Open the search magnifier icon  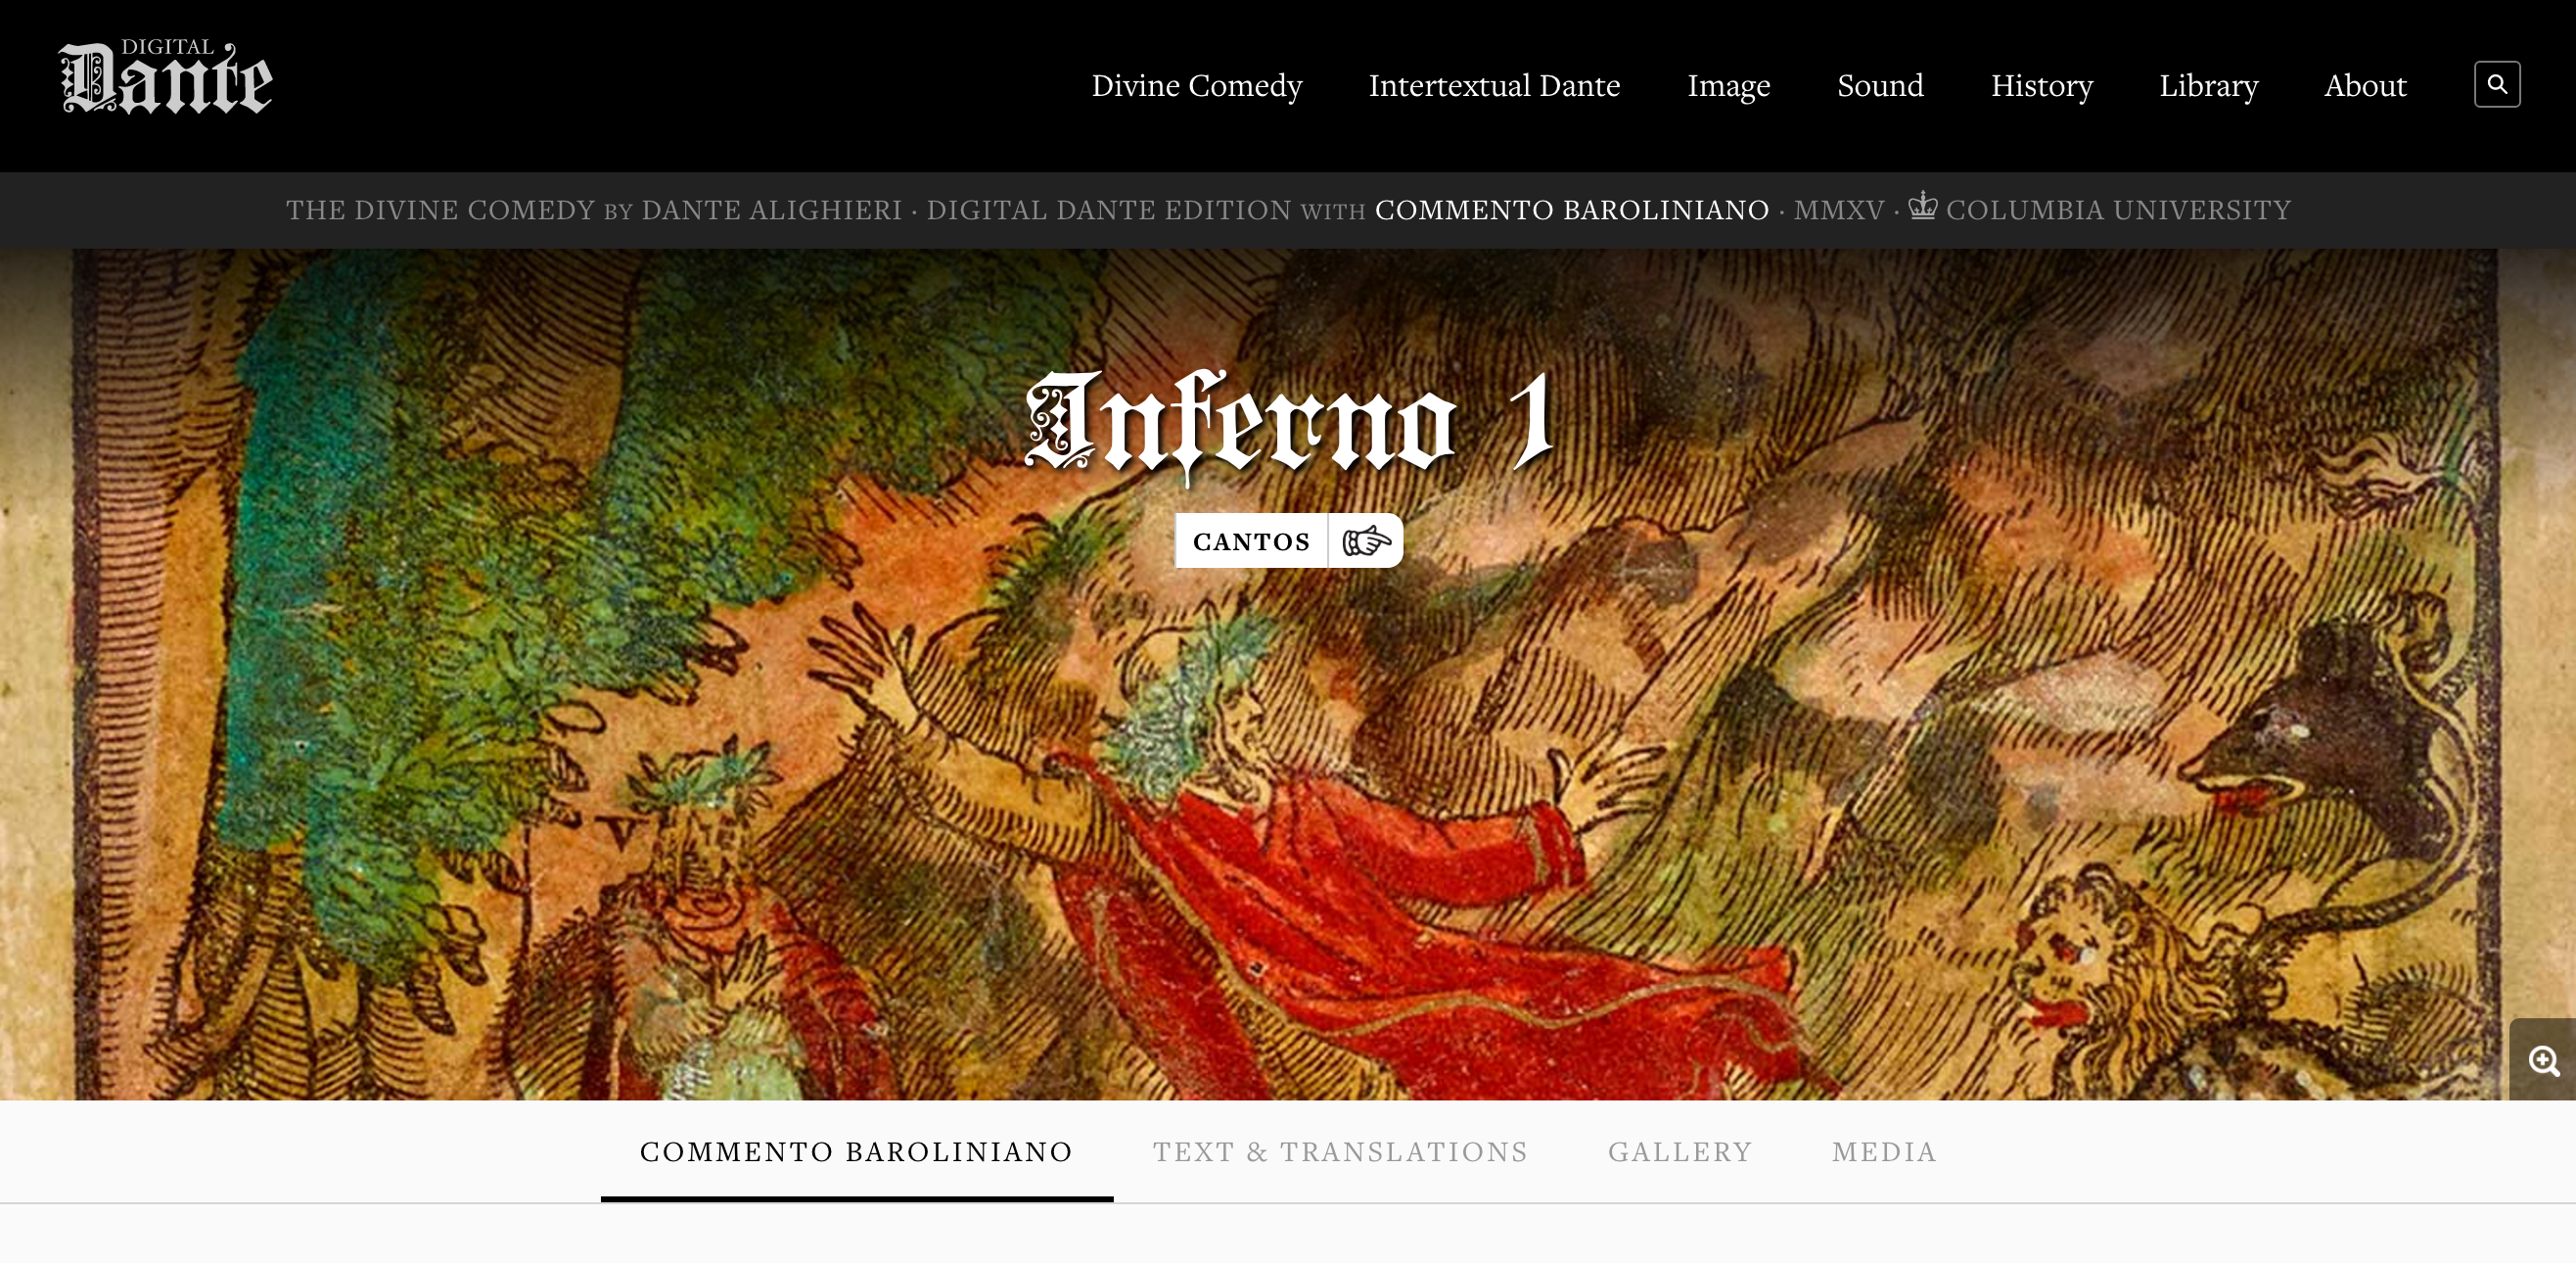[2496, 84]
